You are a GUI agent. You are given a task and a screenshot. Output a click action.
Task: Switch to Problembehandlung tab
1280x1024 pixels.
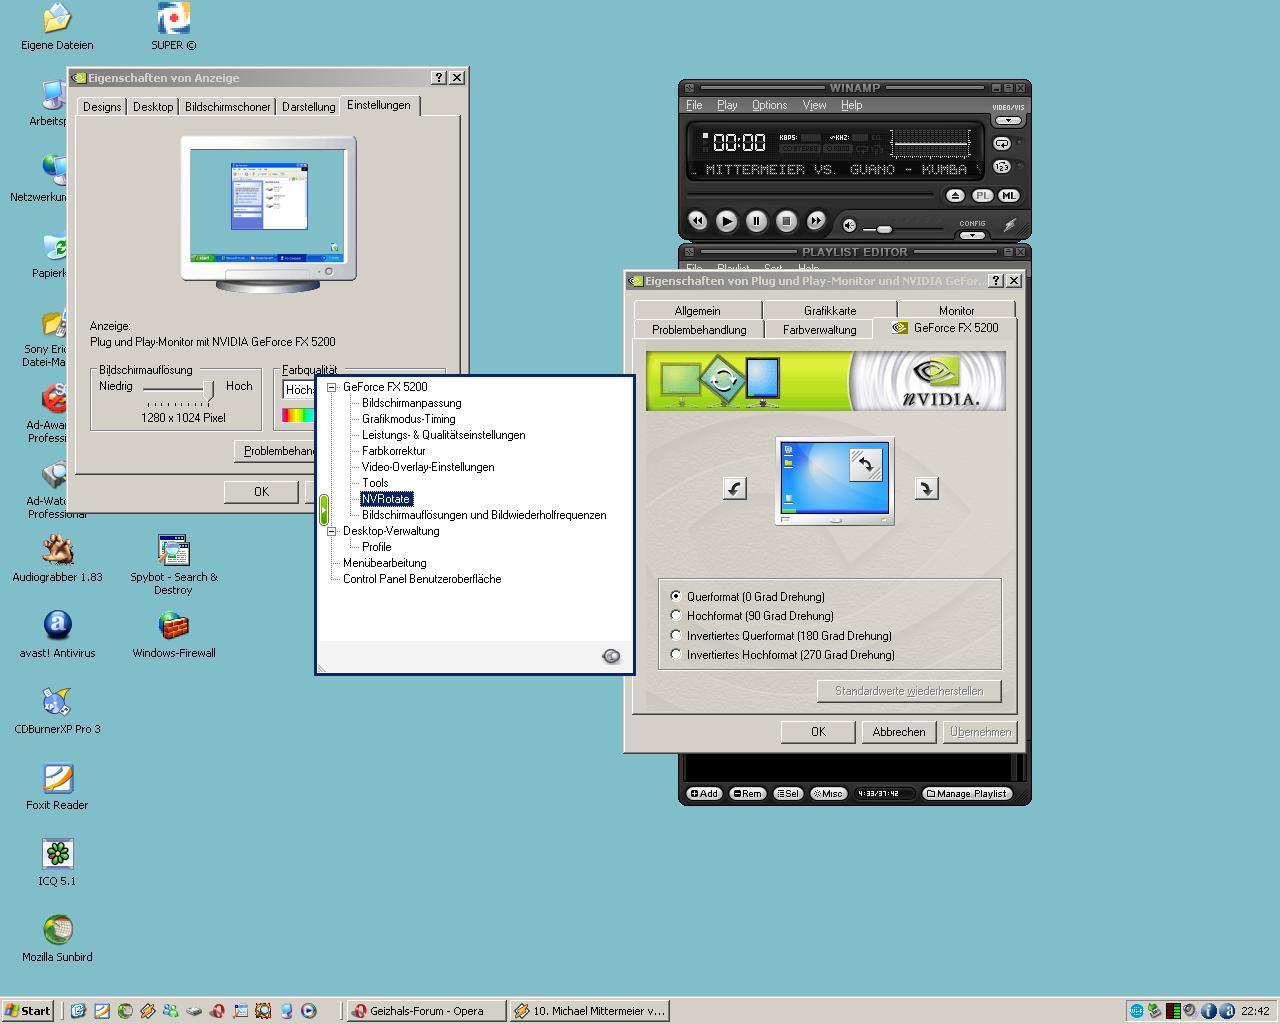pyautogui.click(x=699, y=330)
